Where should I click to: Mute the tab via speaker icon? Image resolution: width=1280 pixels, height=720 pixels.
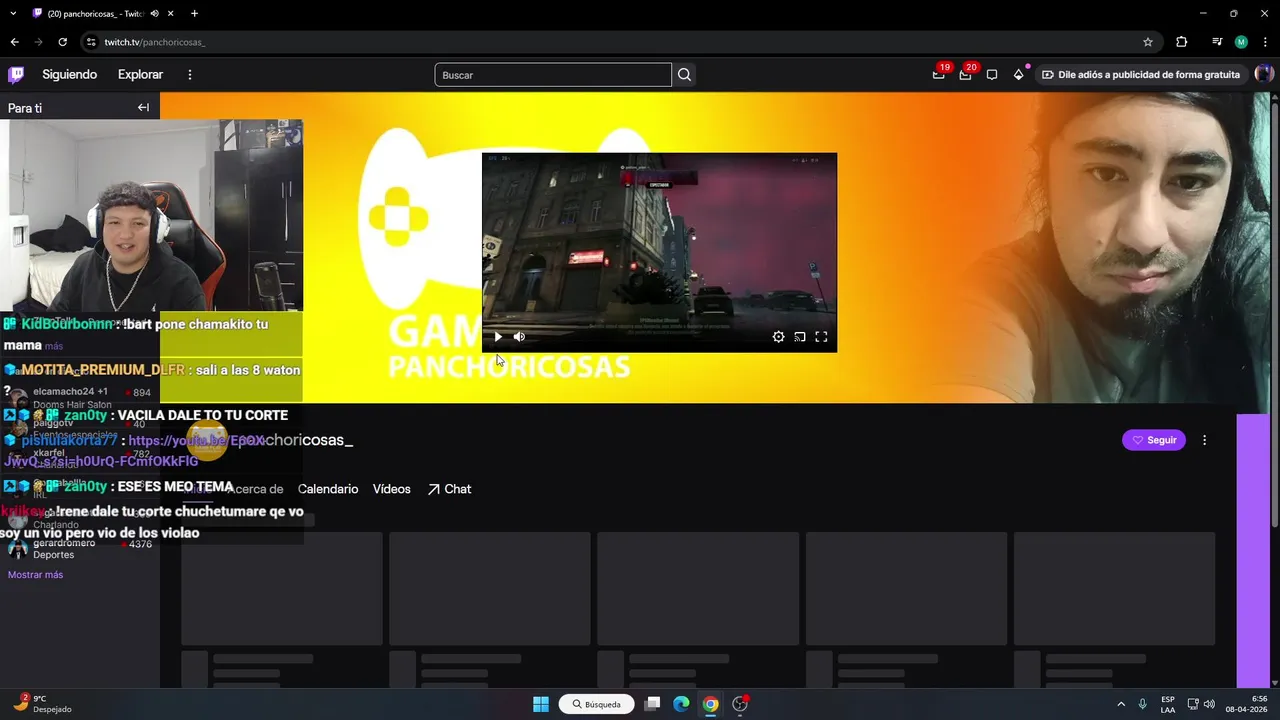coord(154,14)
